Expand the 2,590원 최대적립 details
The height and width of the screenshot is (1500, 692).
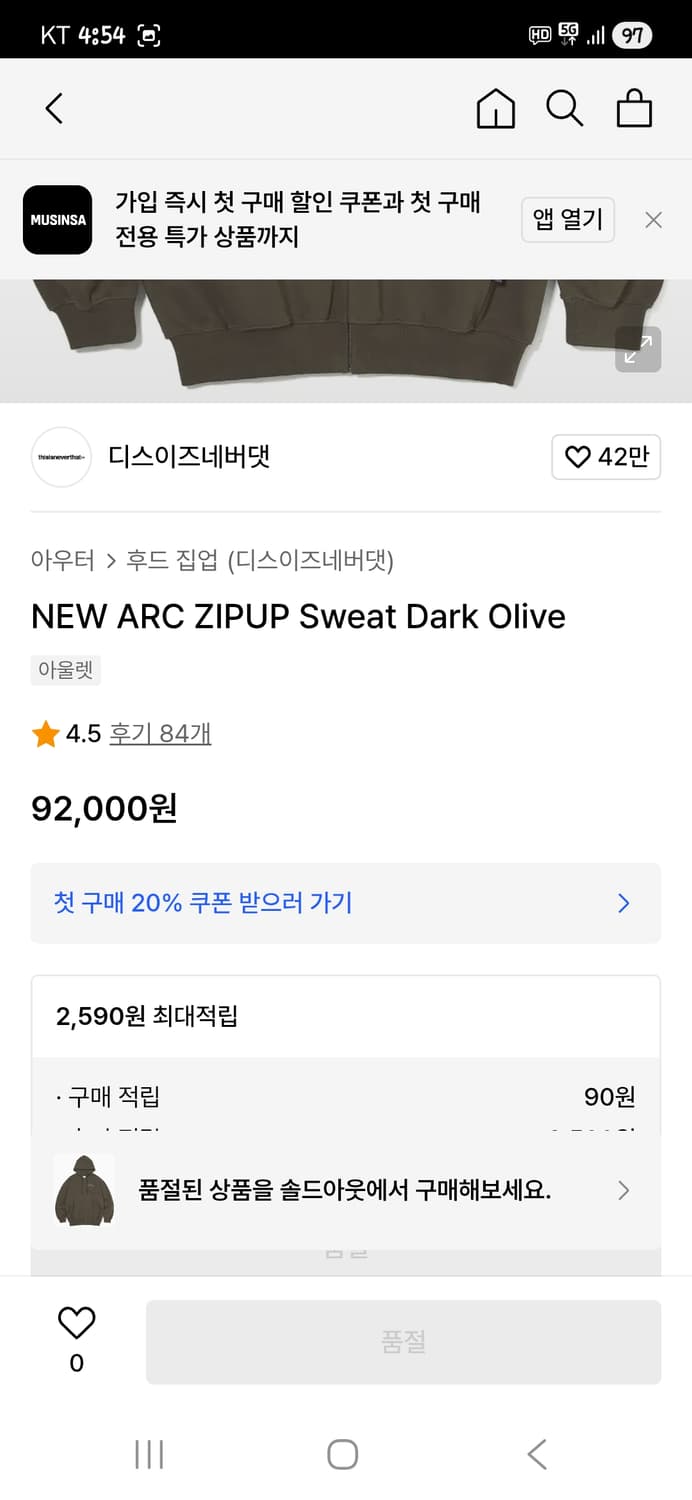[346, 1016]
